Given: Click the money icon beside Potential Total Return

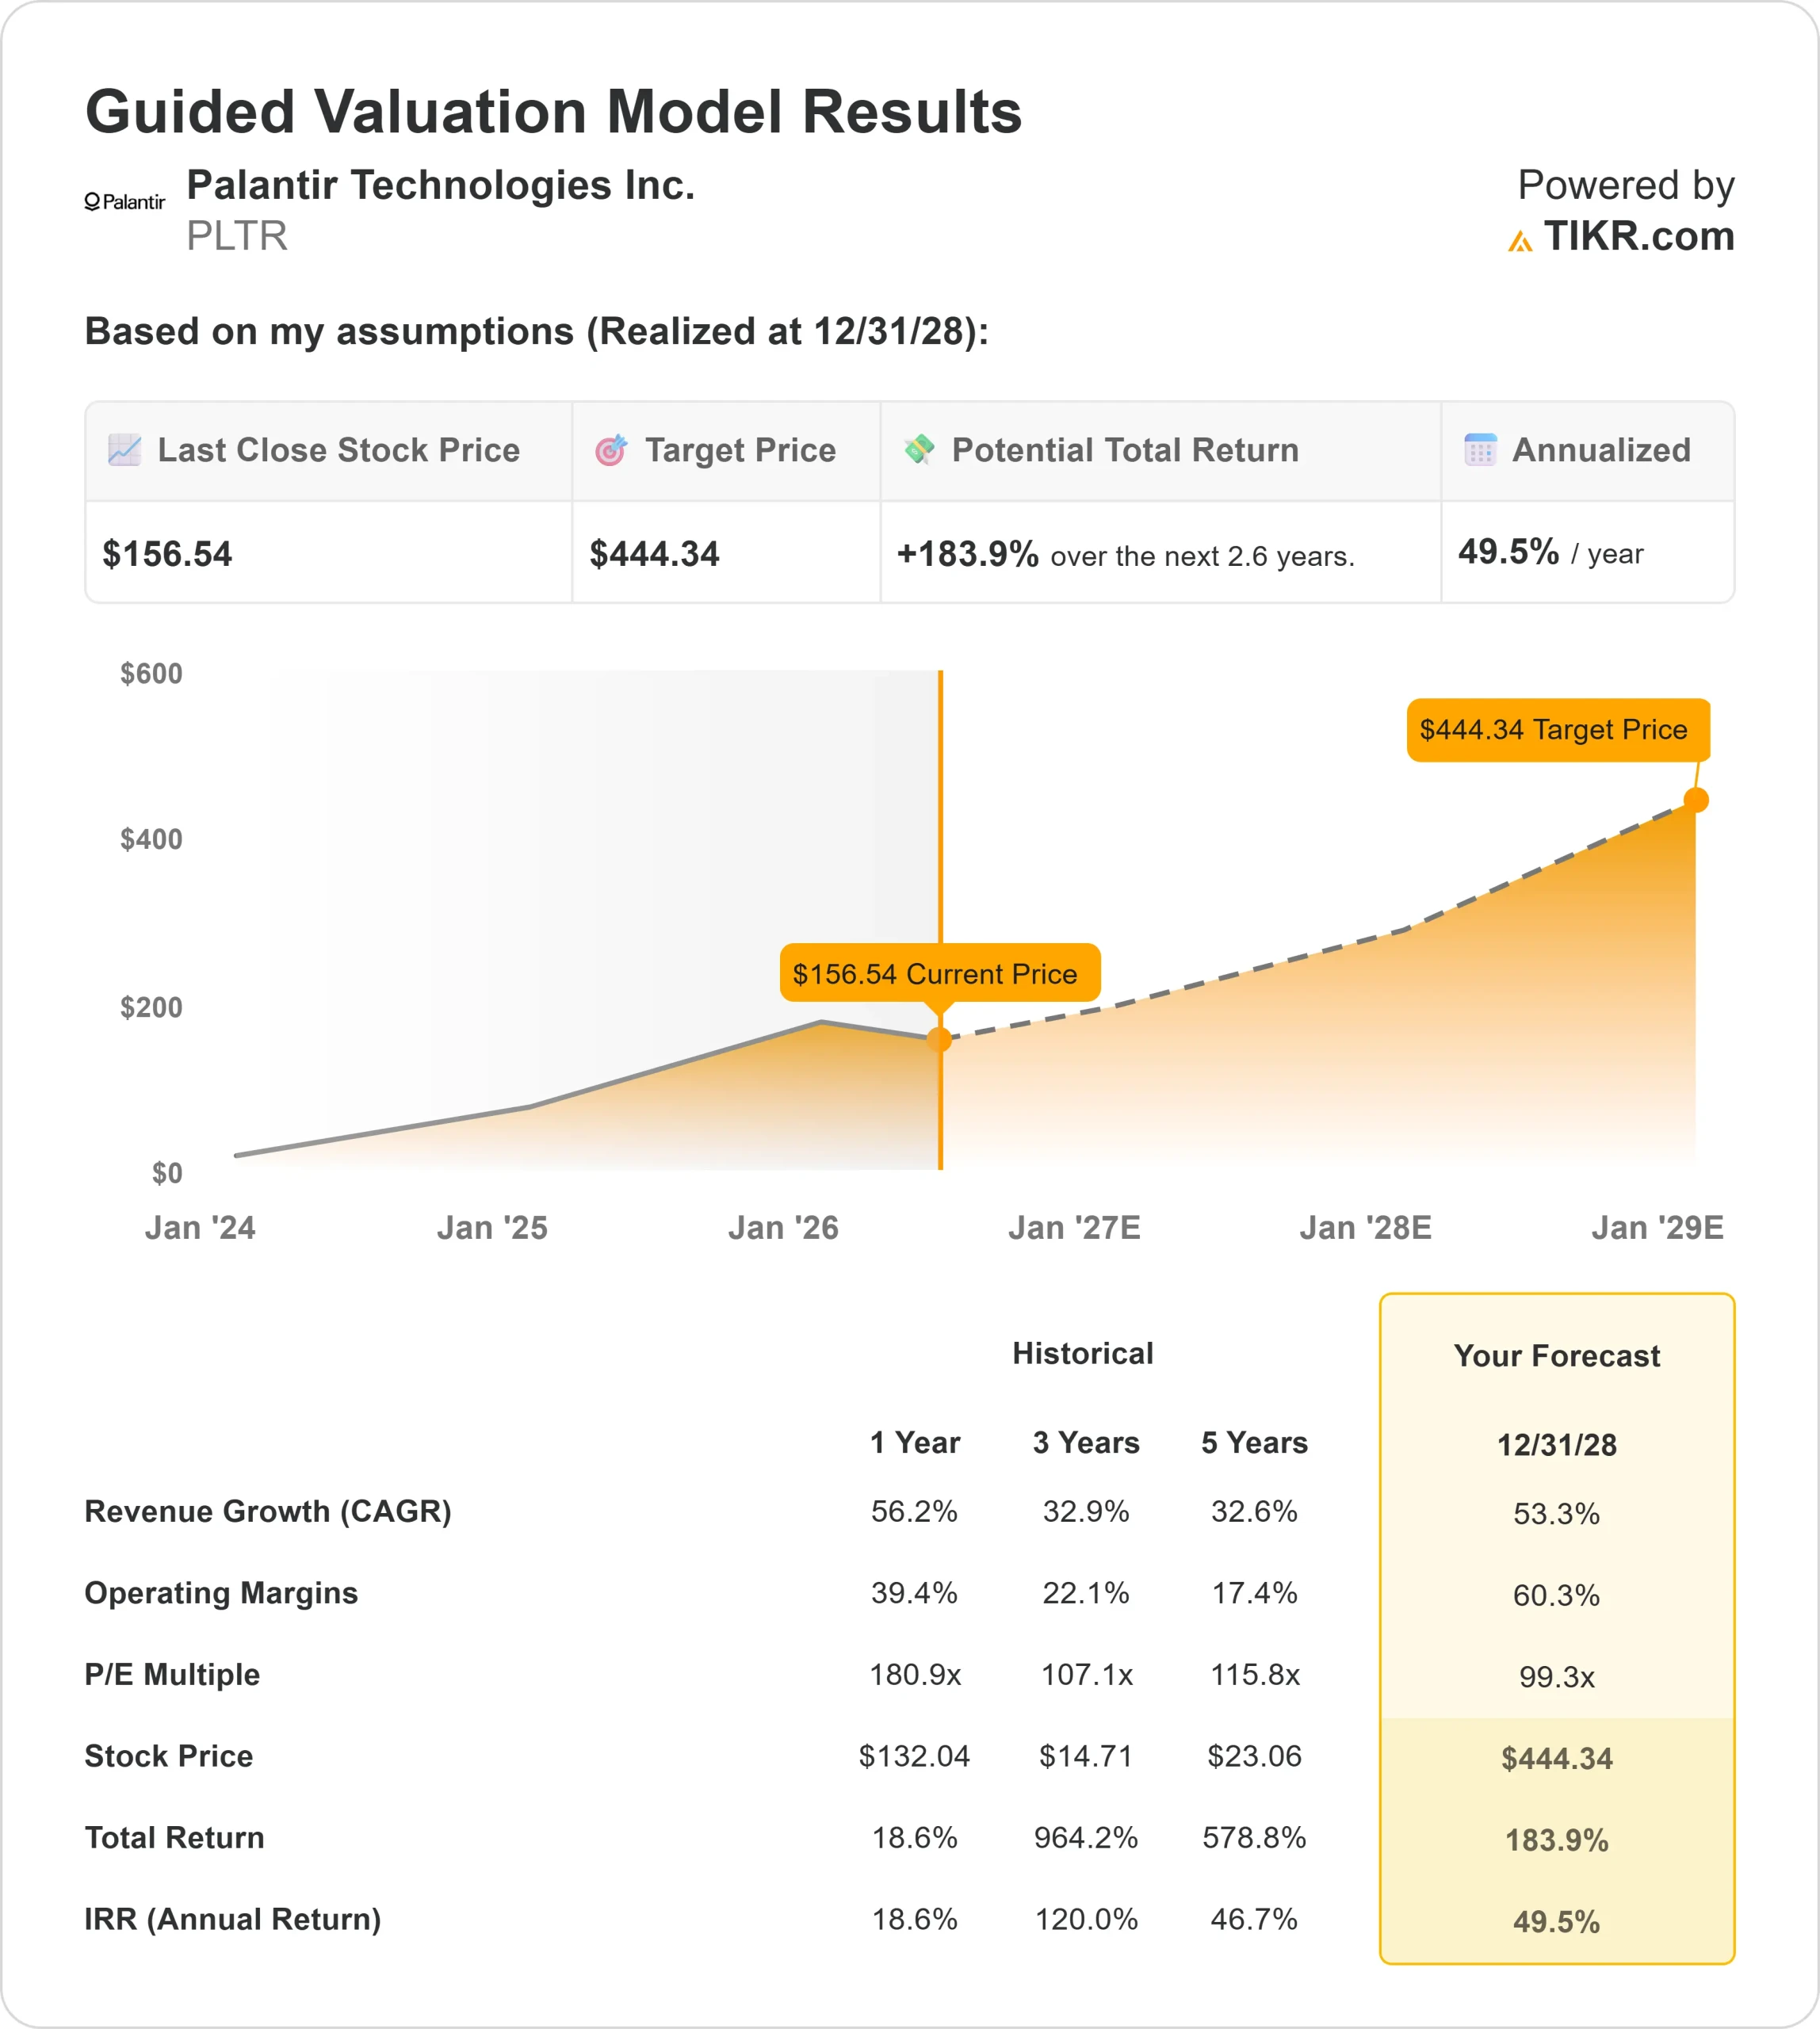Looking at the screenshot, I should click(x=919, y=450).
